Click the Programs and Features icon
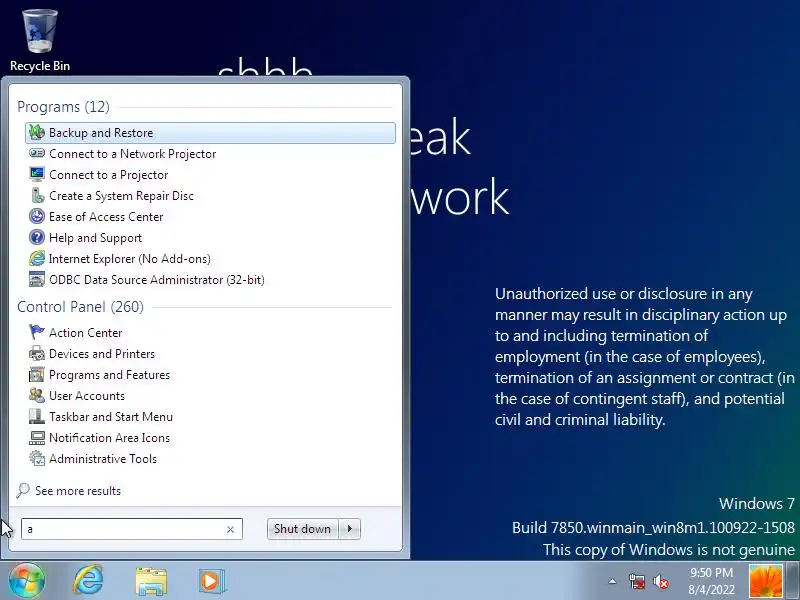 37,374
